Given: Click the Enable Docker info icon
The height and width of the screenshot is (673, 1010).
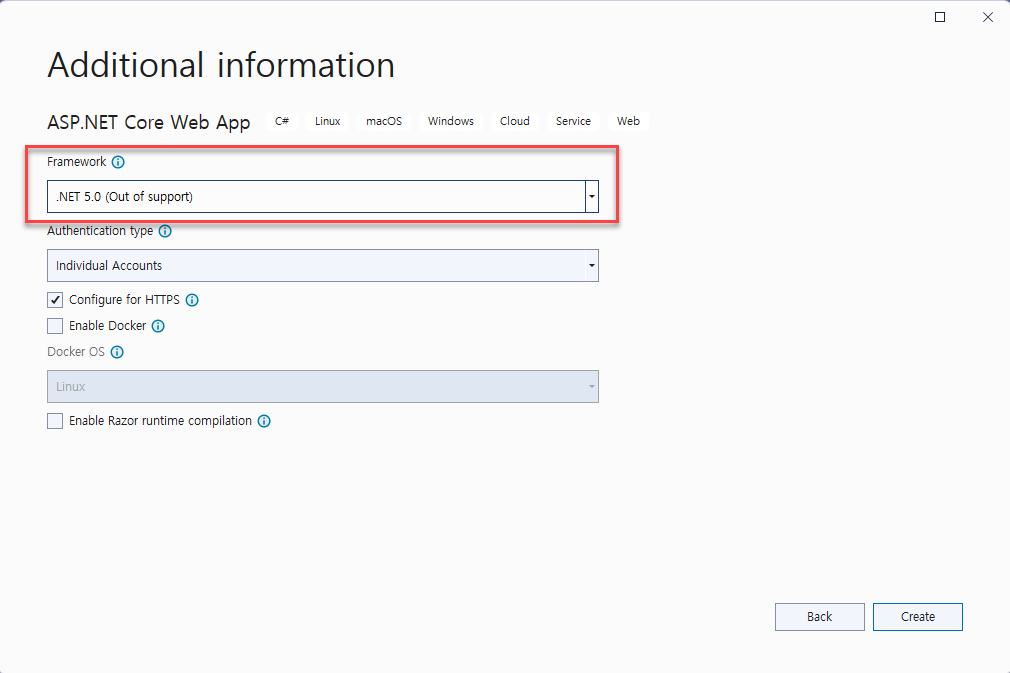Looking at the screenshot, I should click(x=158, y=326).
